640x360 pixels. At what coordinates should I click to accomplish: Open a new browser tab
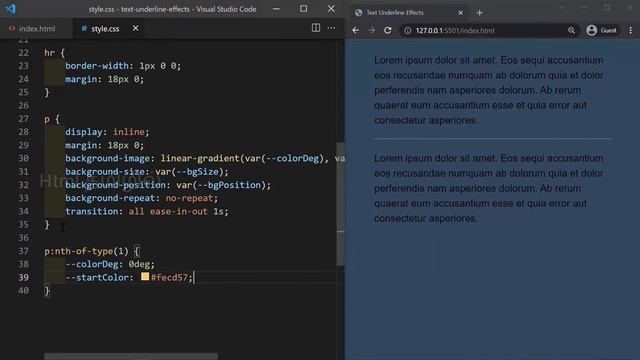[480, 13]
